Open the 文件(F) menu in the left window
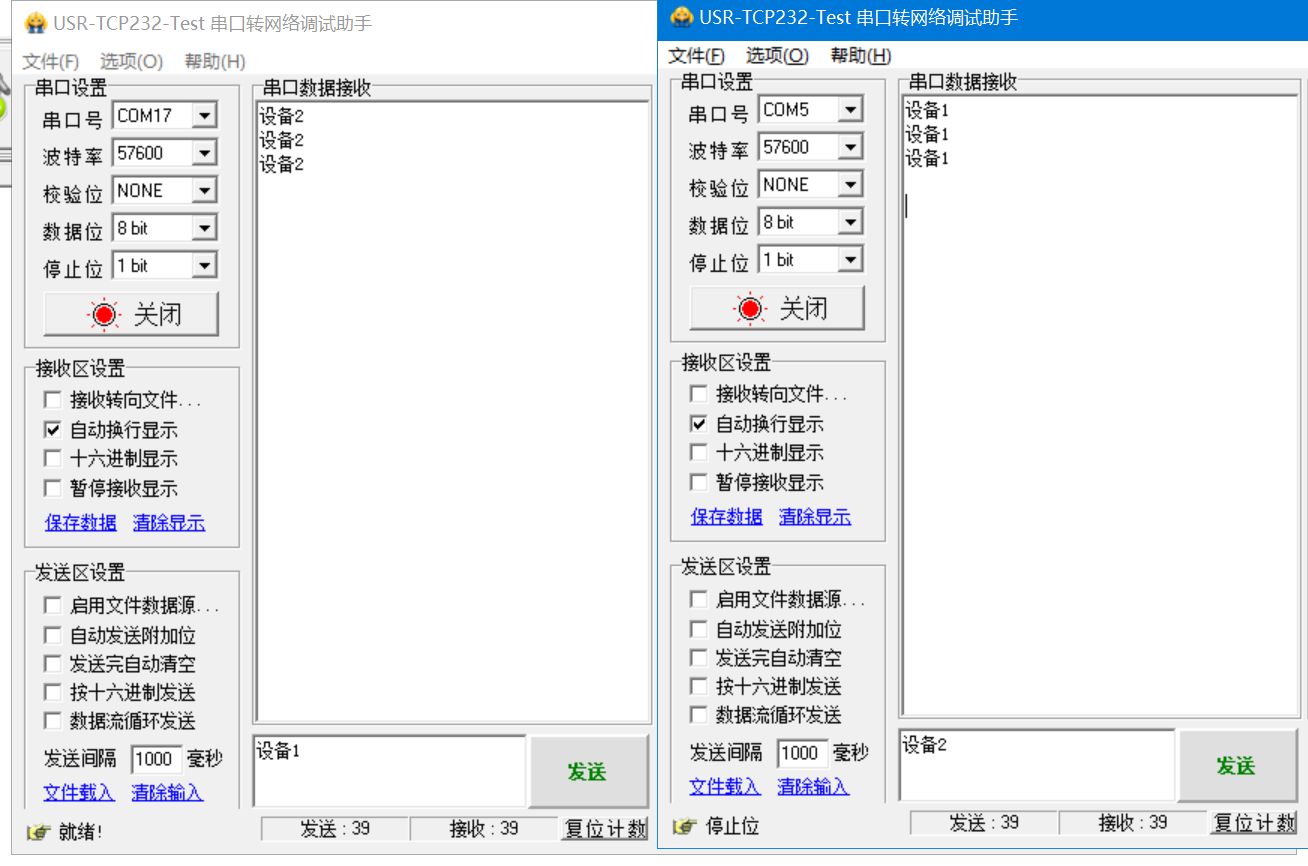Viewport: 1308px width, 866px height. tap(51, 62)
